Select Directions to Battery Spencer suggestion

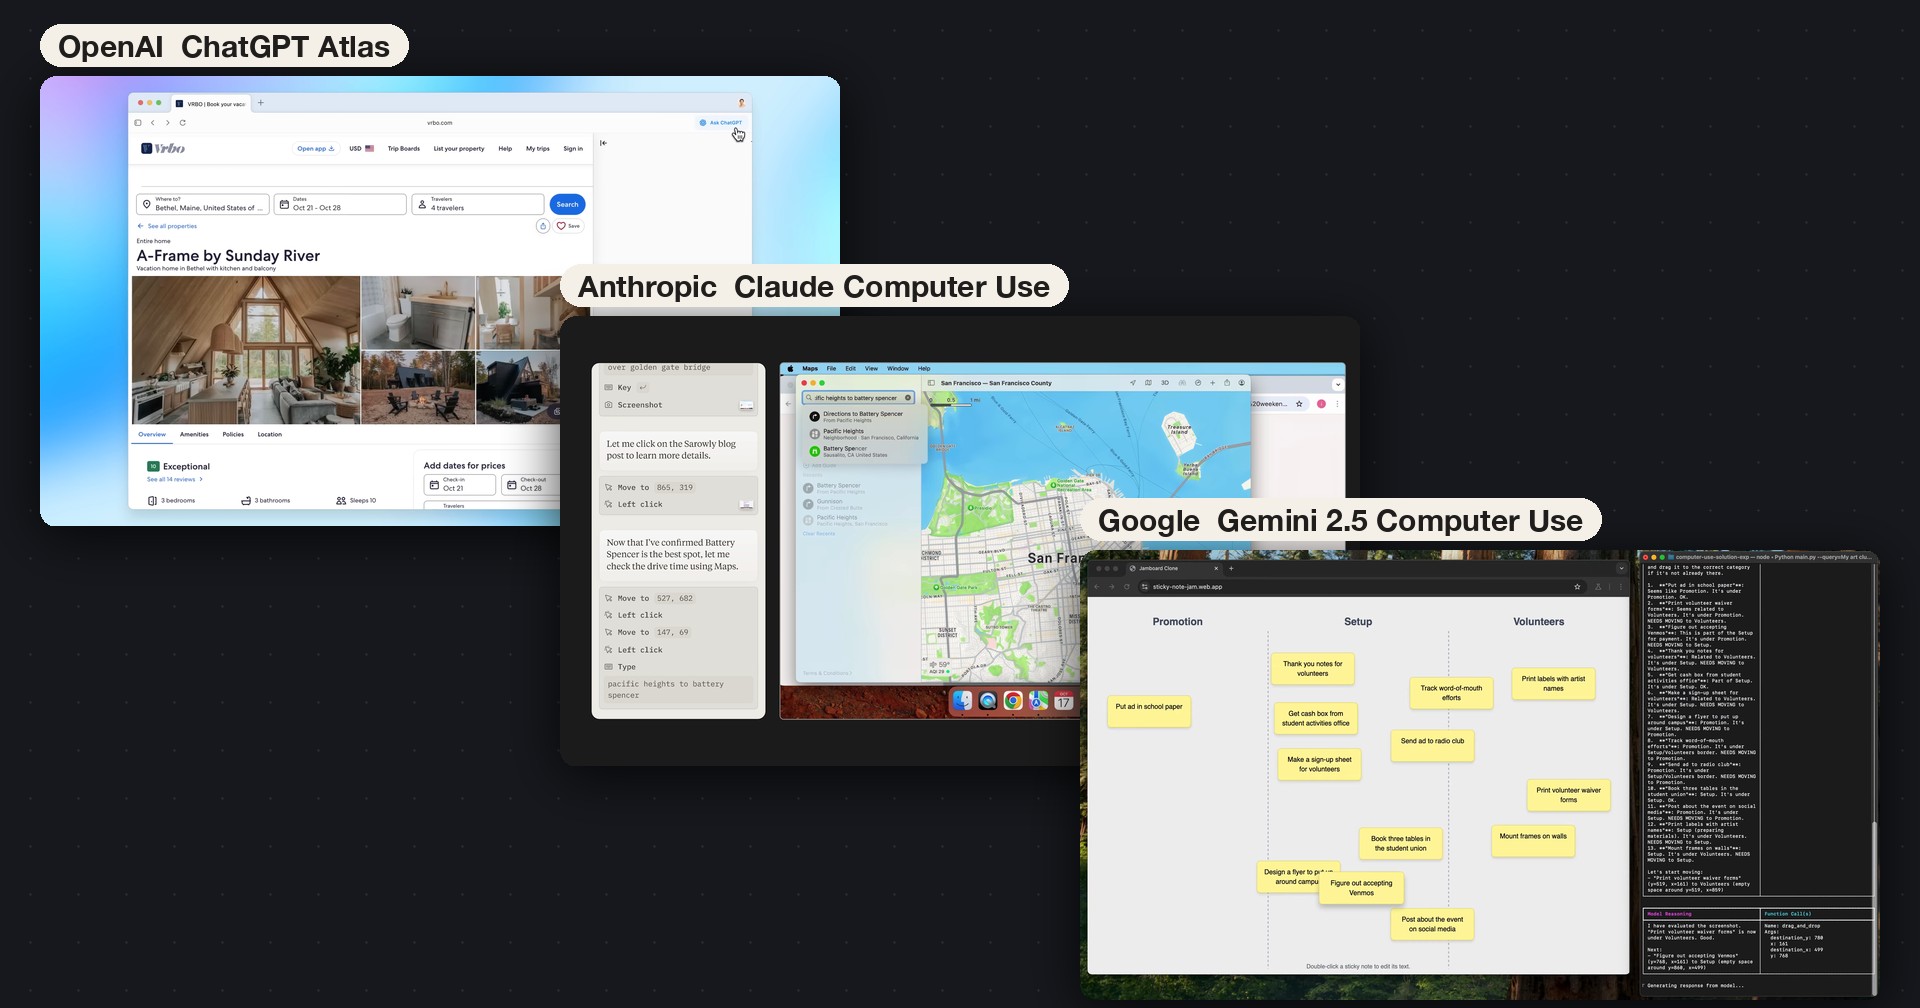coord(862,416)
